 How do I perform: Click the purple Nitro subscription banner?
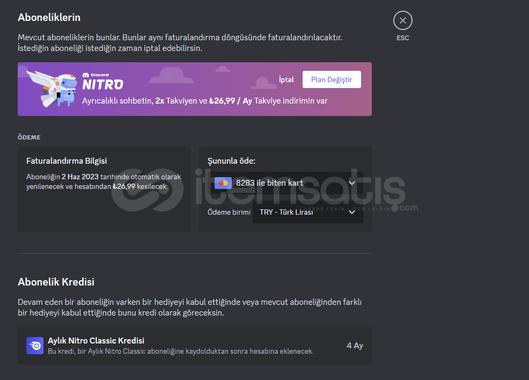[195, 89]
